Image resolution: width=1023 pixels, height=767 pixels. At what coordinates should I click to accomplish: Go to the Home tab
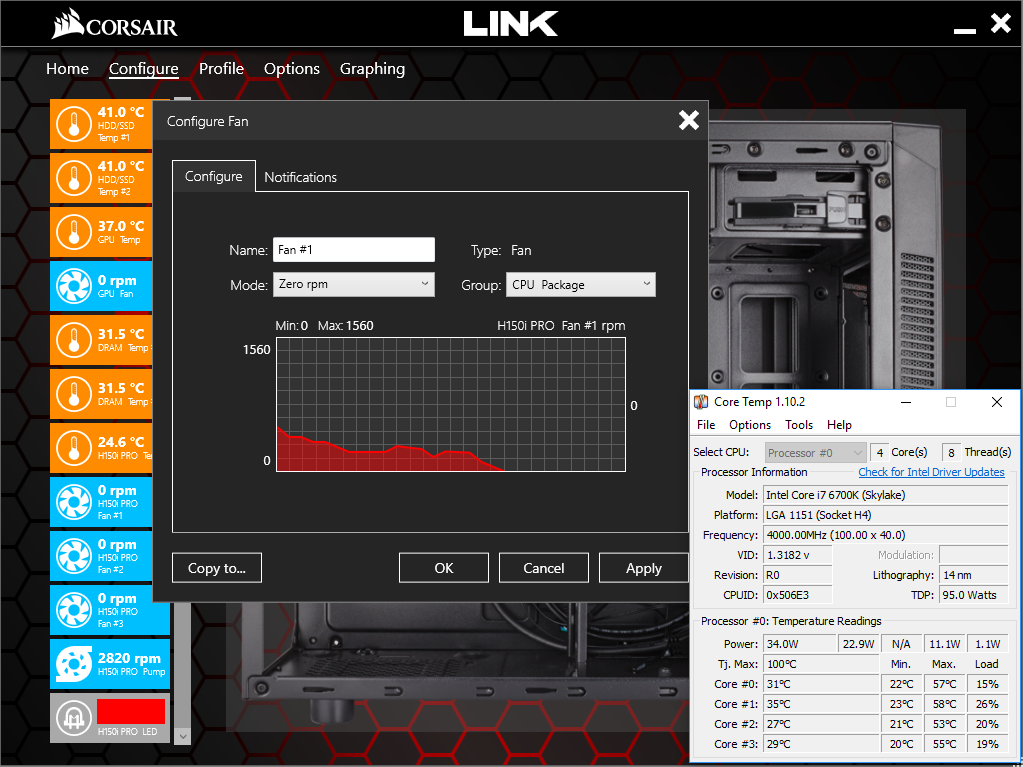[x=67, y=68]
